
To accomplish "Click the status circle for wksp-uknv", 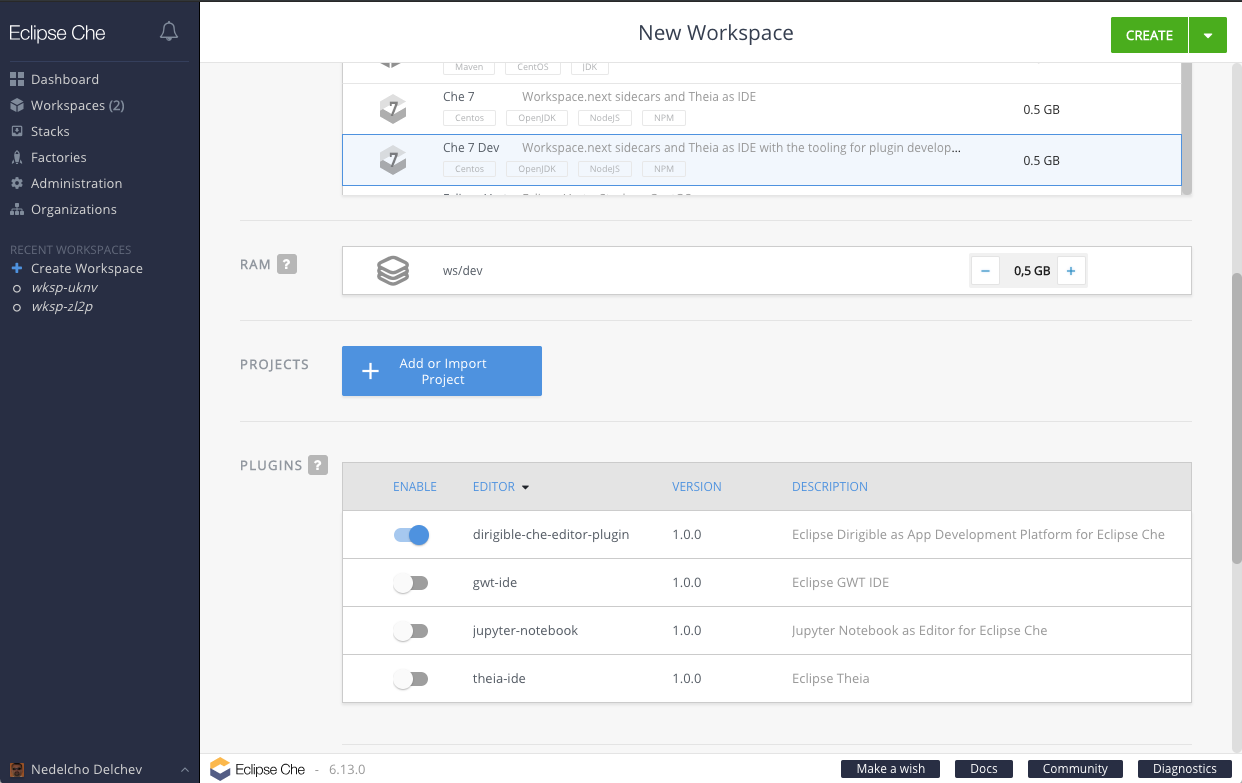I will coord(17,288).
